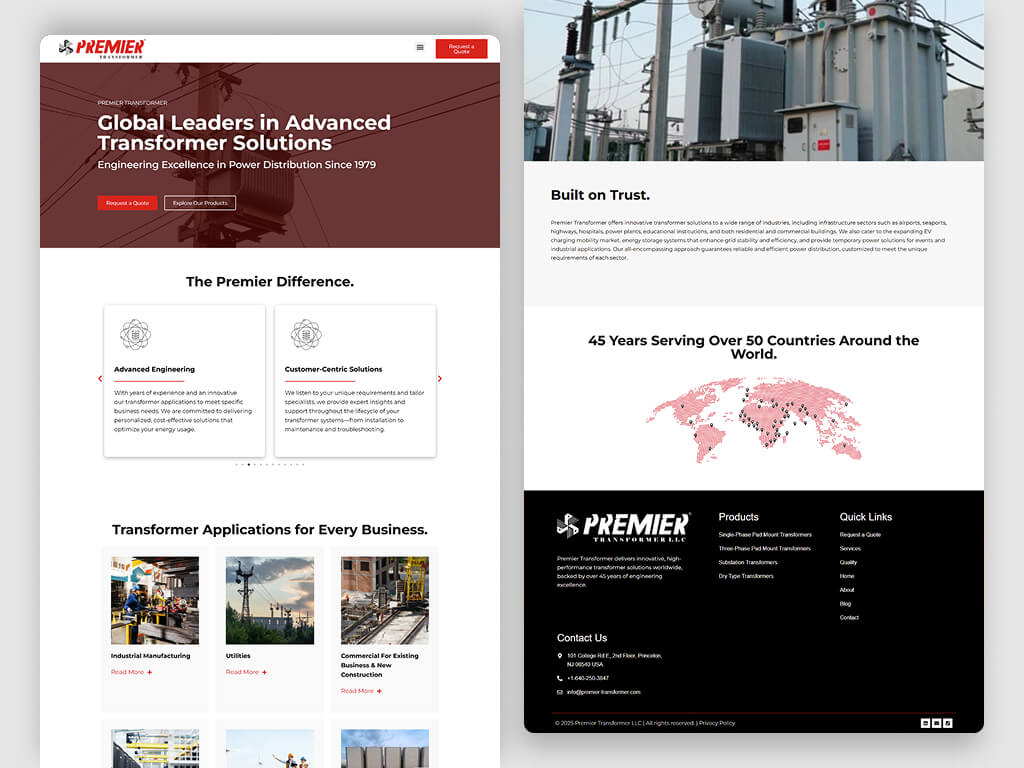Open the hamburger navigation menu
Viewport: 1024px width, 768px height.
(420, 47)
